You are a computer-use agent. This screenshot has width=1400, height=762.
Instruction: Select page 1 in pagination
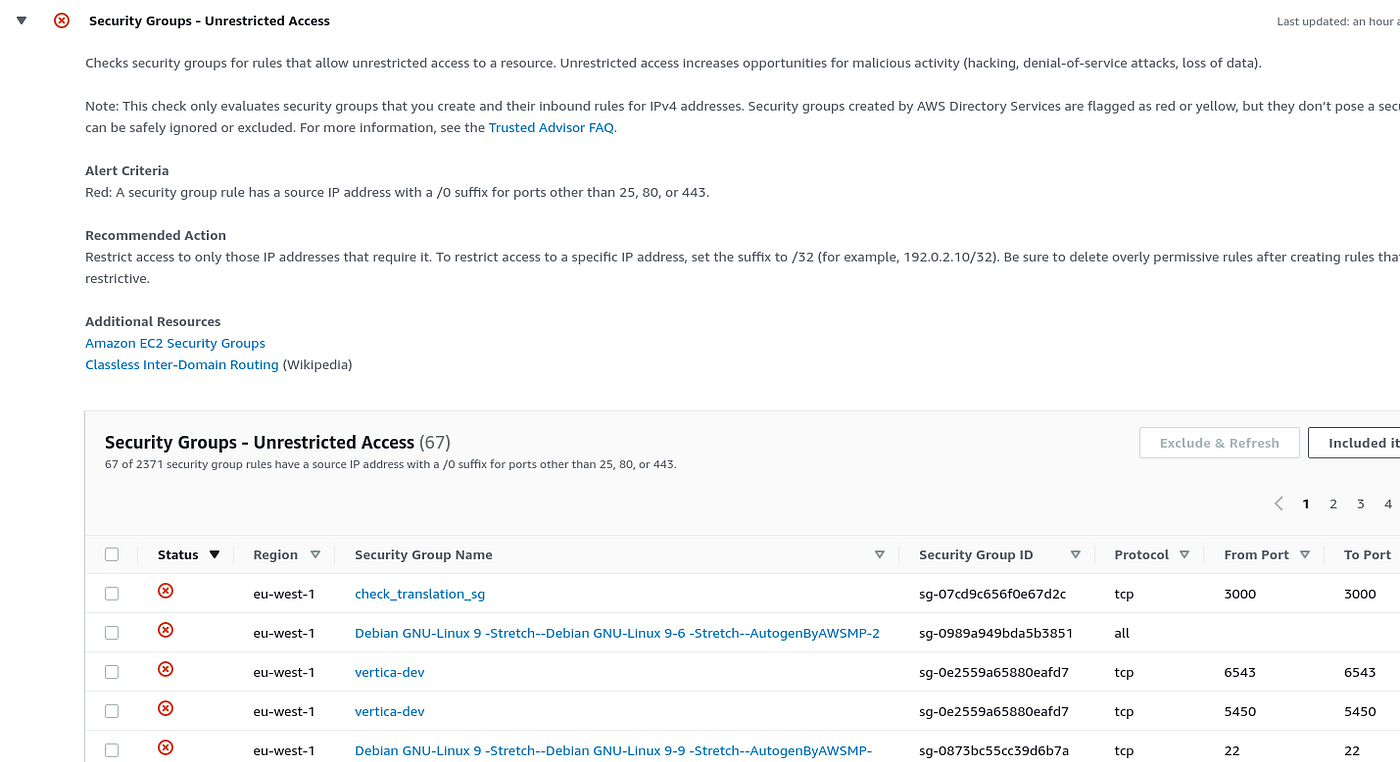[x=1306, y=504]
